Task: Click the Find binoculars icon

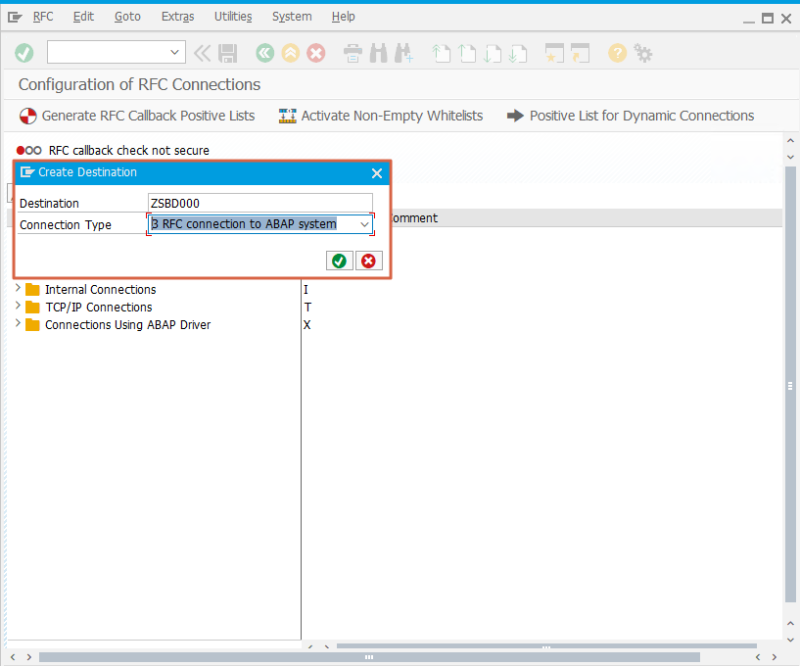Action: [x=378, y=53]
